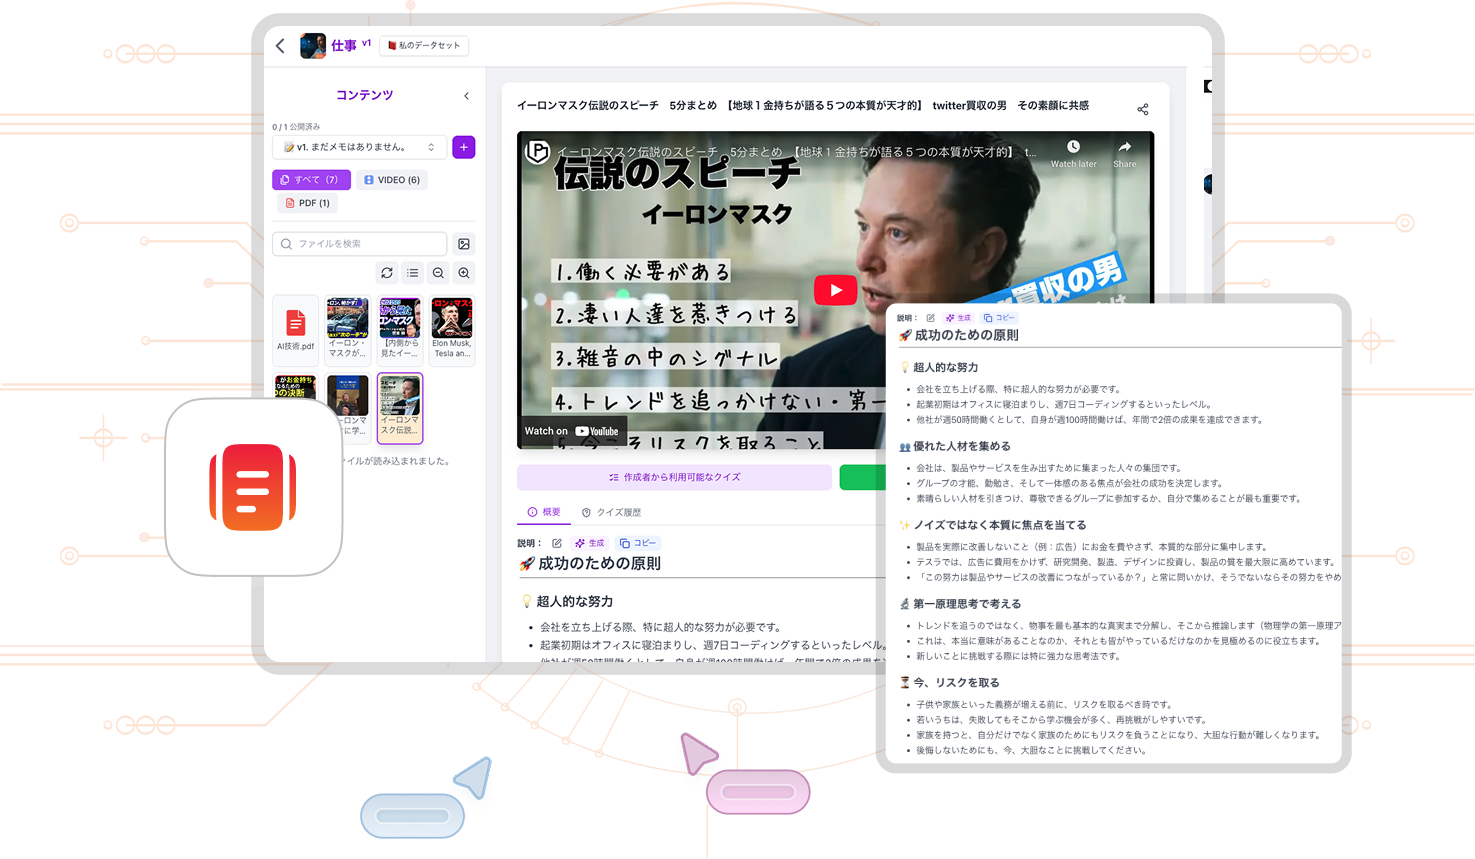This screenshot has width=1475, height=859.
Task: Click the back chevron beside 仕事
Action: [x=280, y=45]
